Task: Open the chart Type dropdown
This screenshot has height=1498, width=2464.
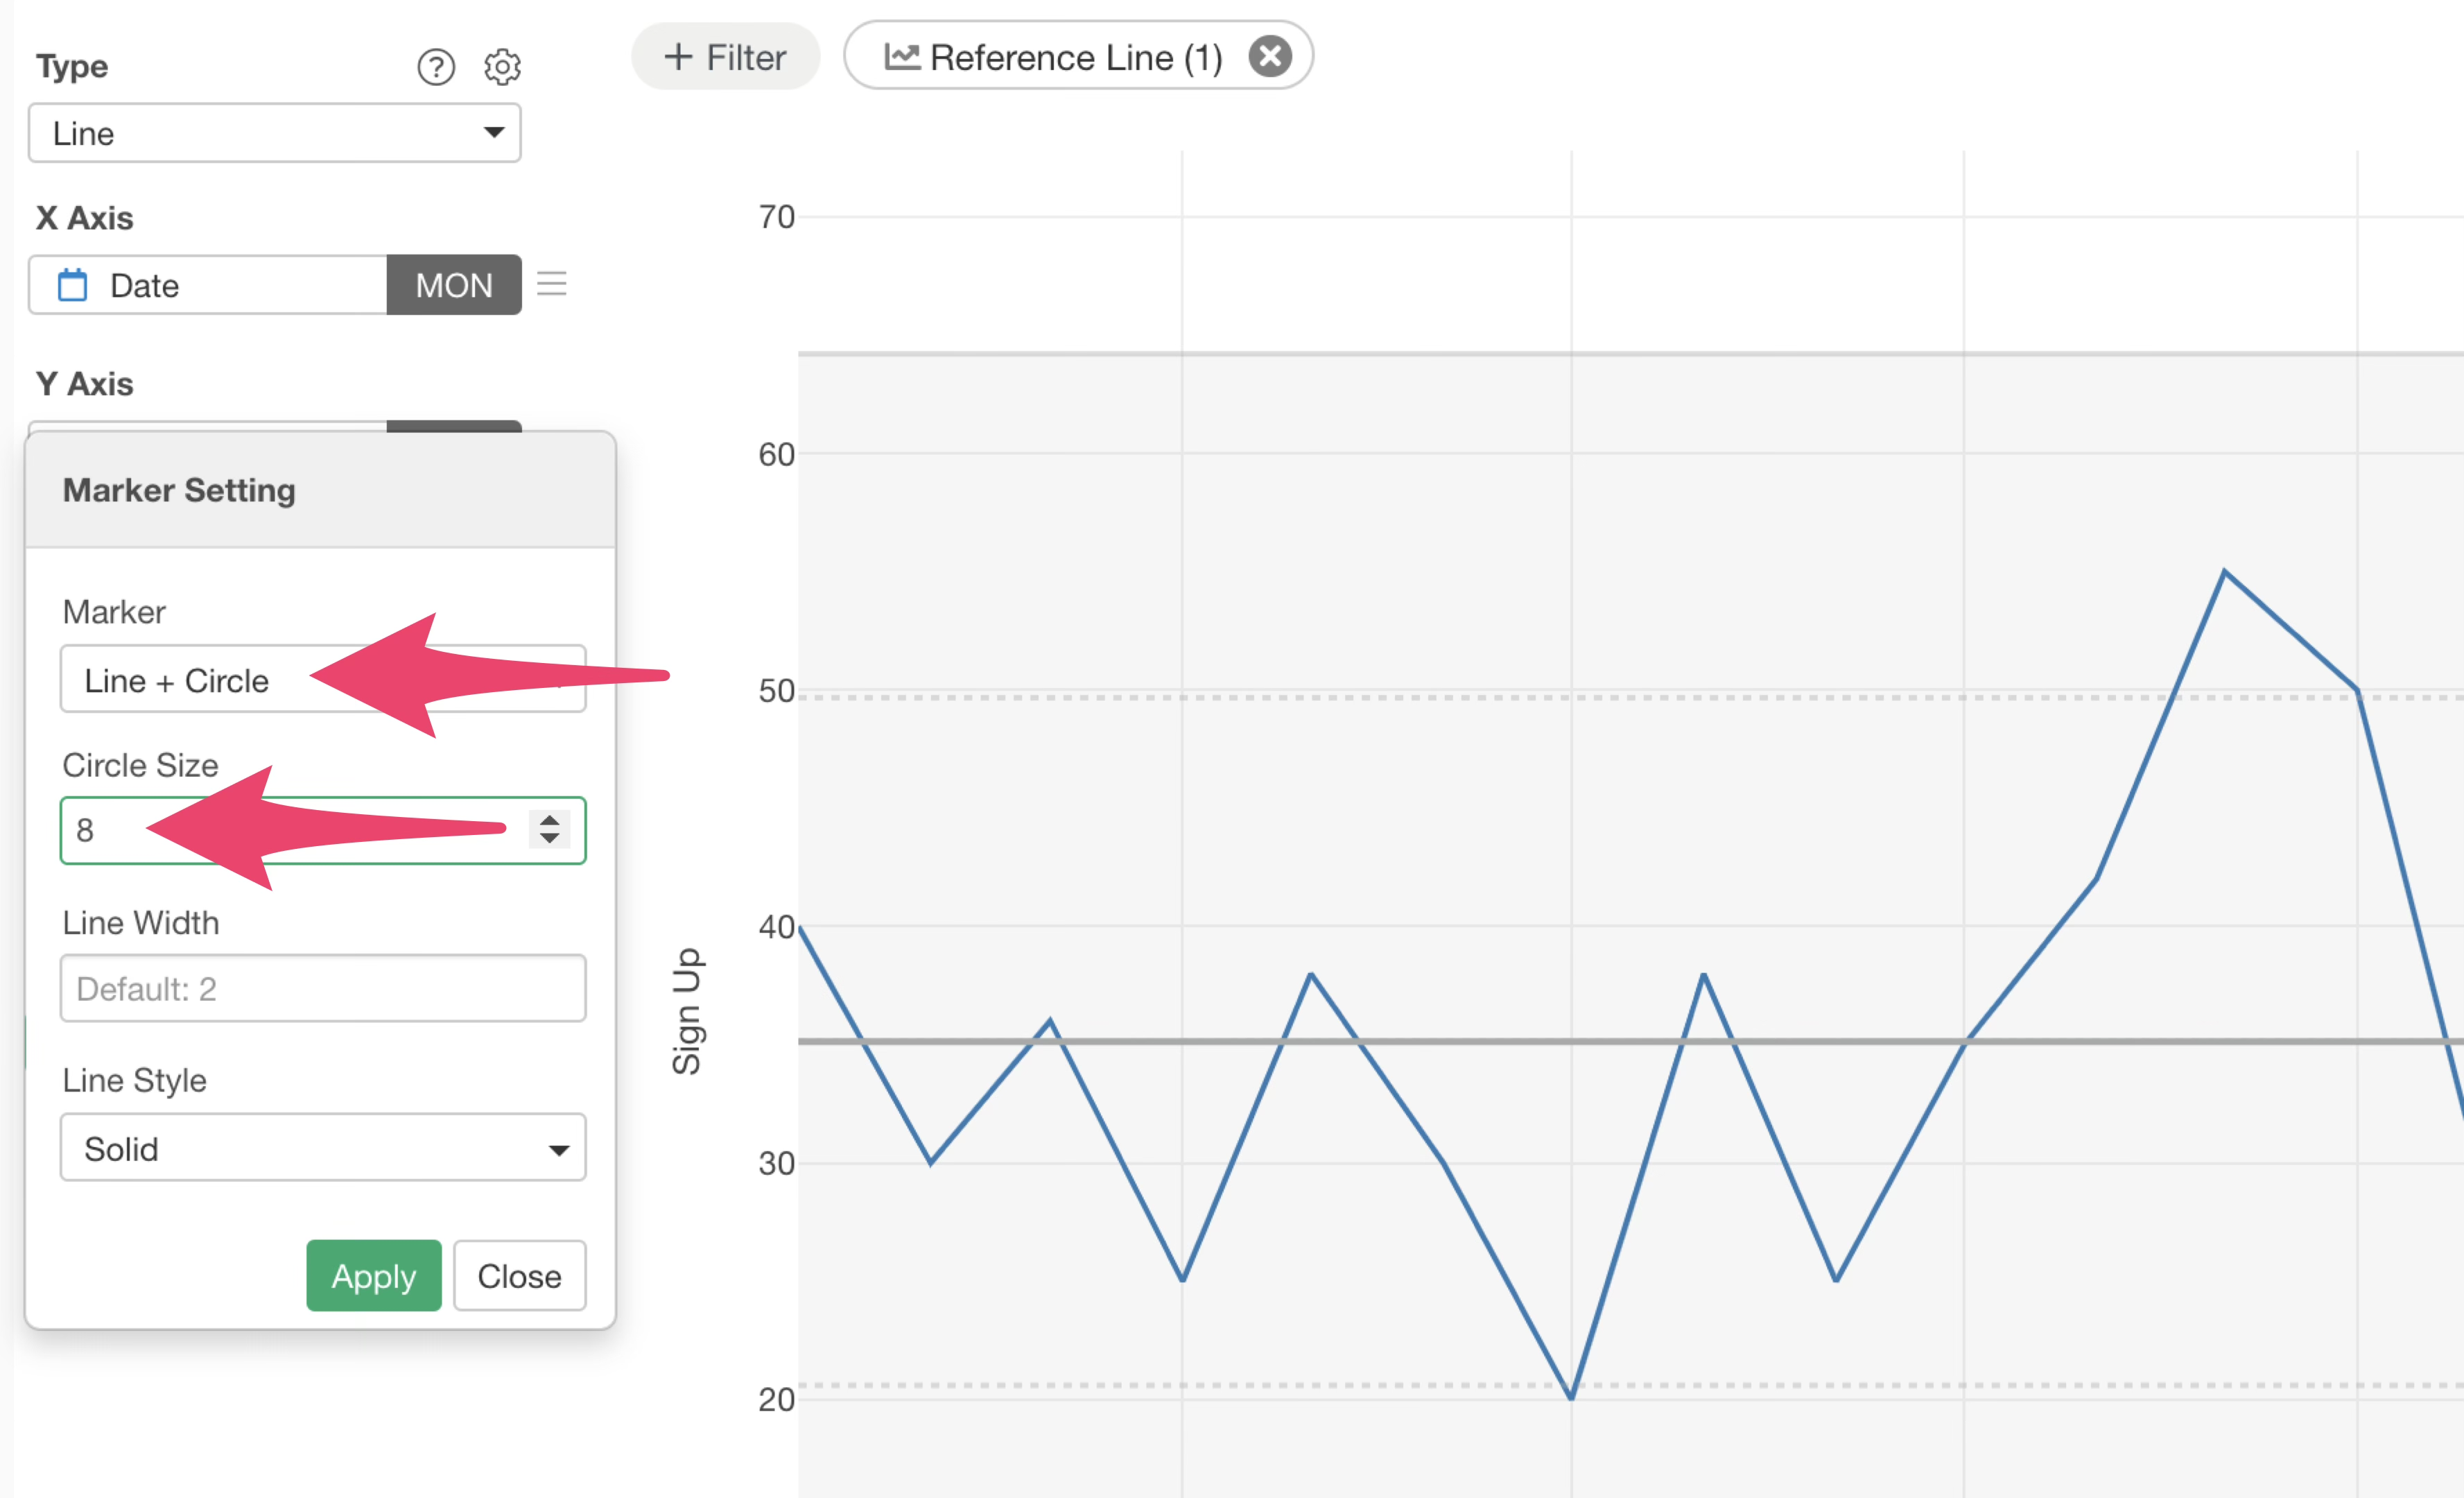Action: [x=274, y=133]
